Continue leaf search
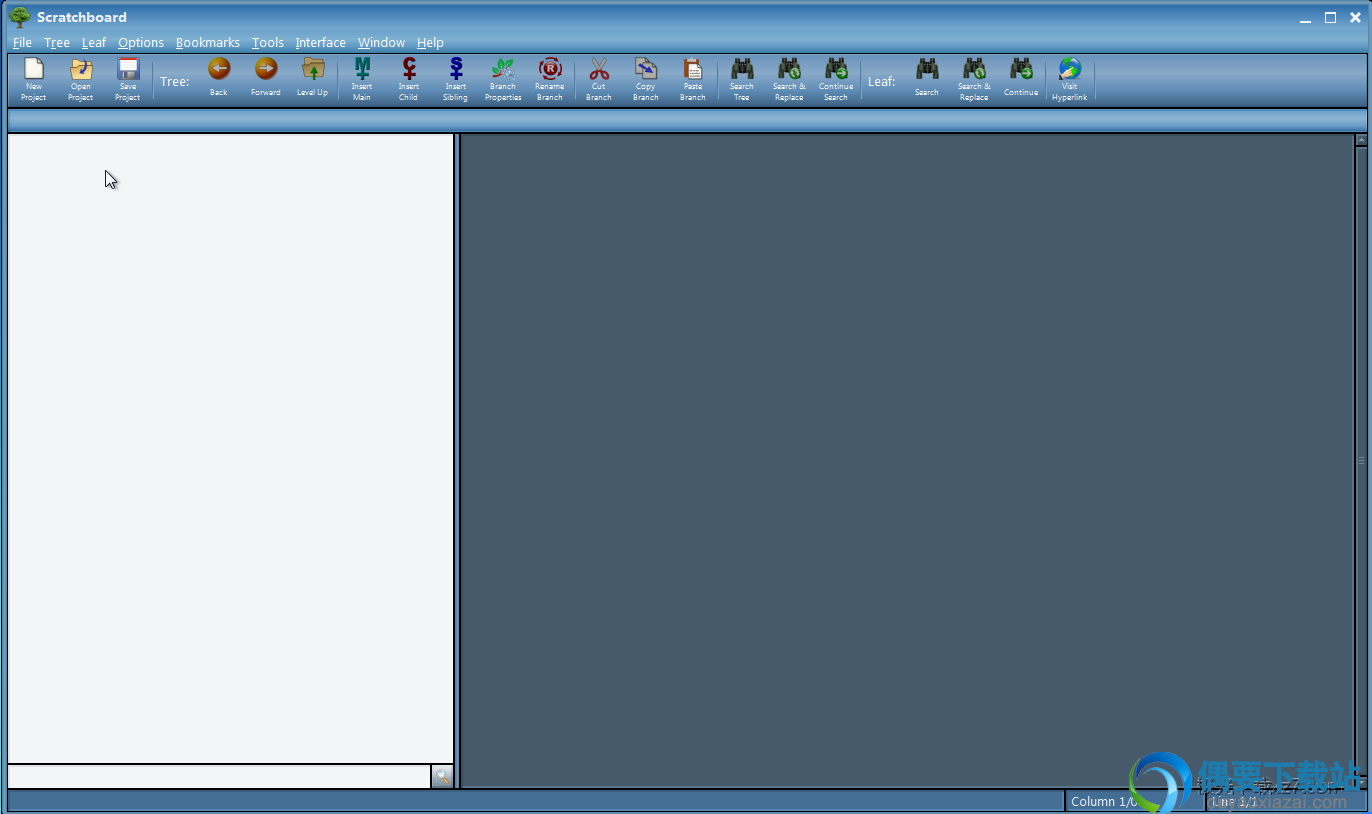1372x814 pixels. (1021, 78)
